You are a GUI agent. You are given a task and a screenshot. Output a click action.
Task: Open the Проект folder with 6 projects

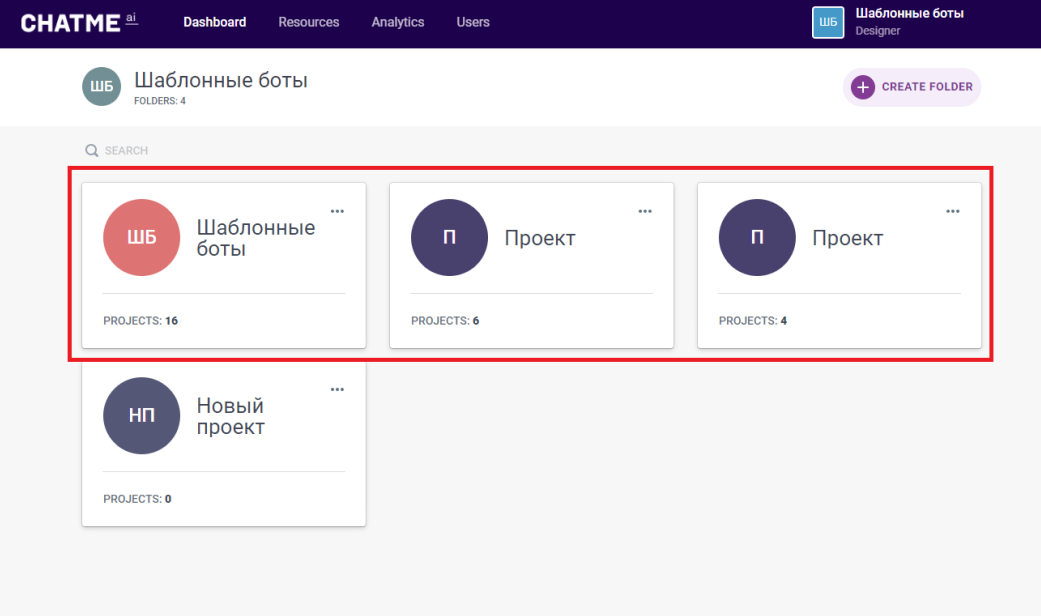(532, 266)
